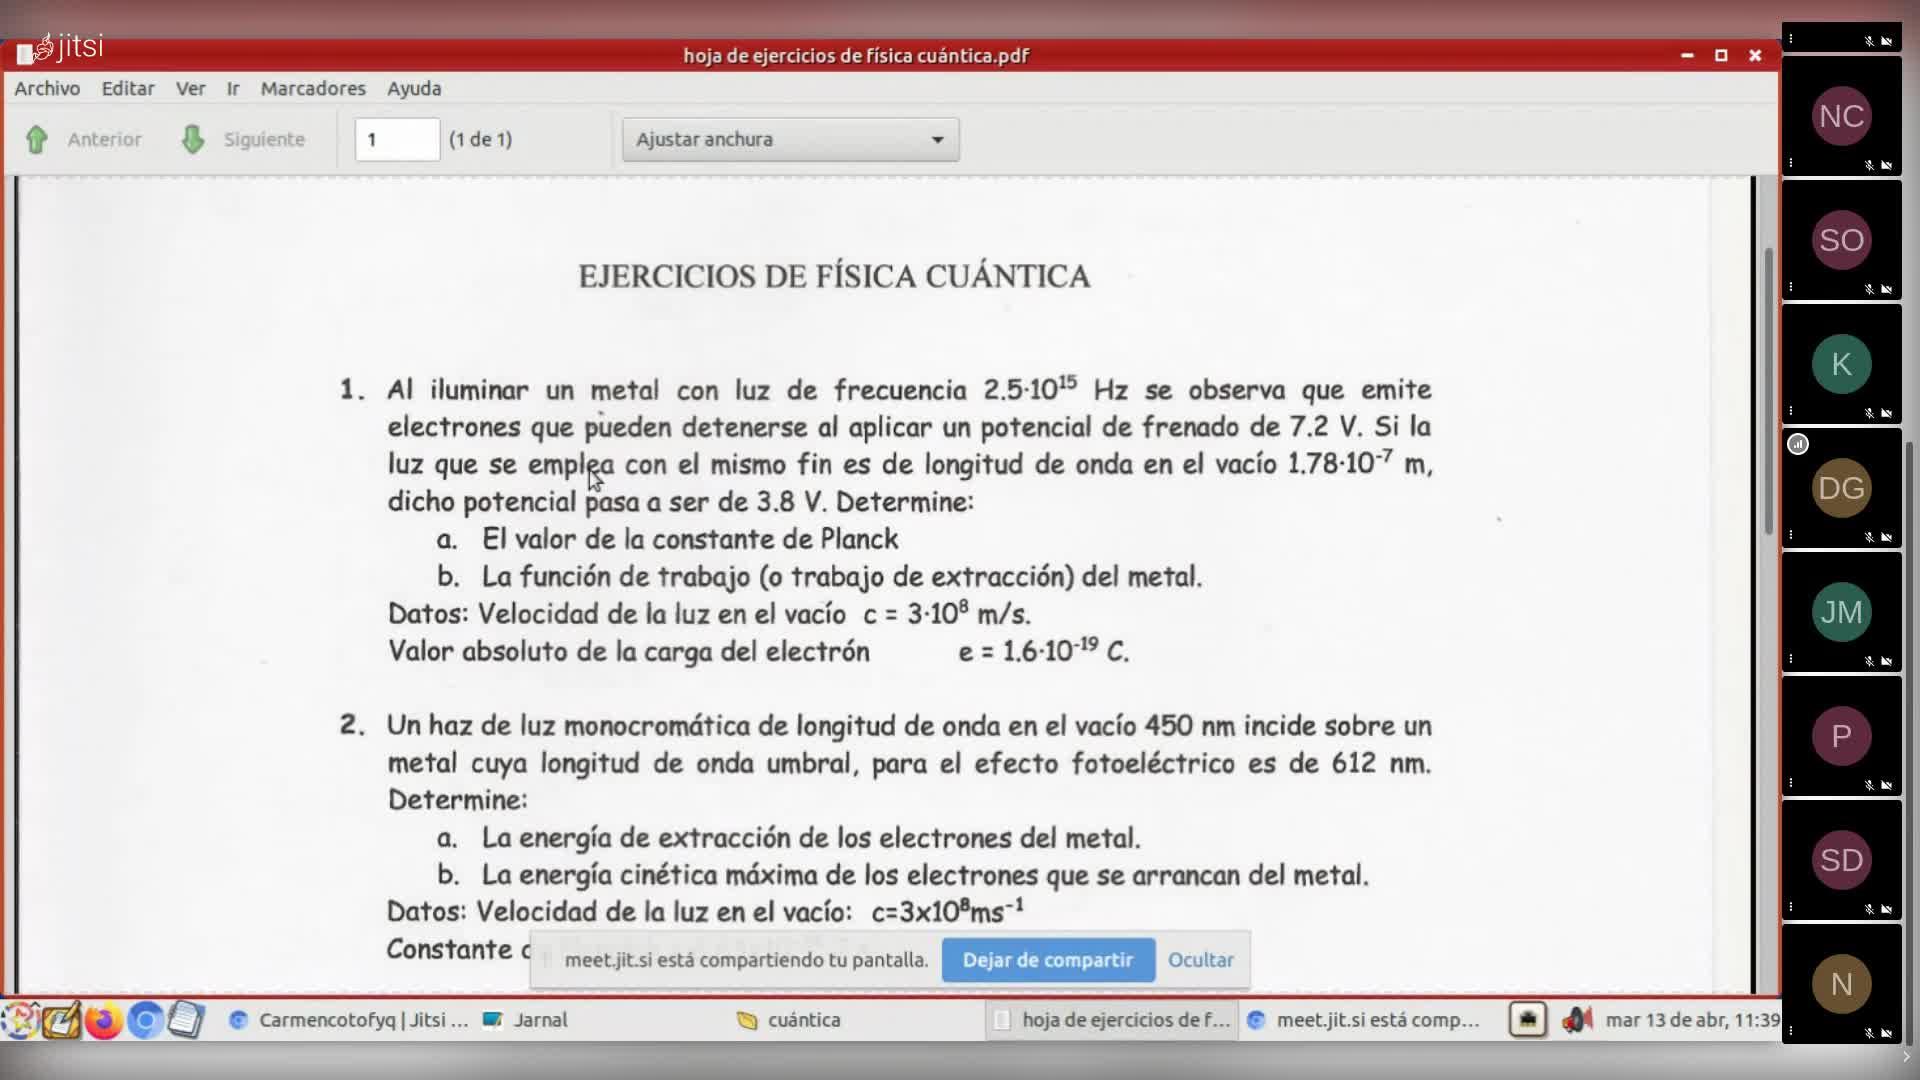Click the Anterior page up arrow

37,139
